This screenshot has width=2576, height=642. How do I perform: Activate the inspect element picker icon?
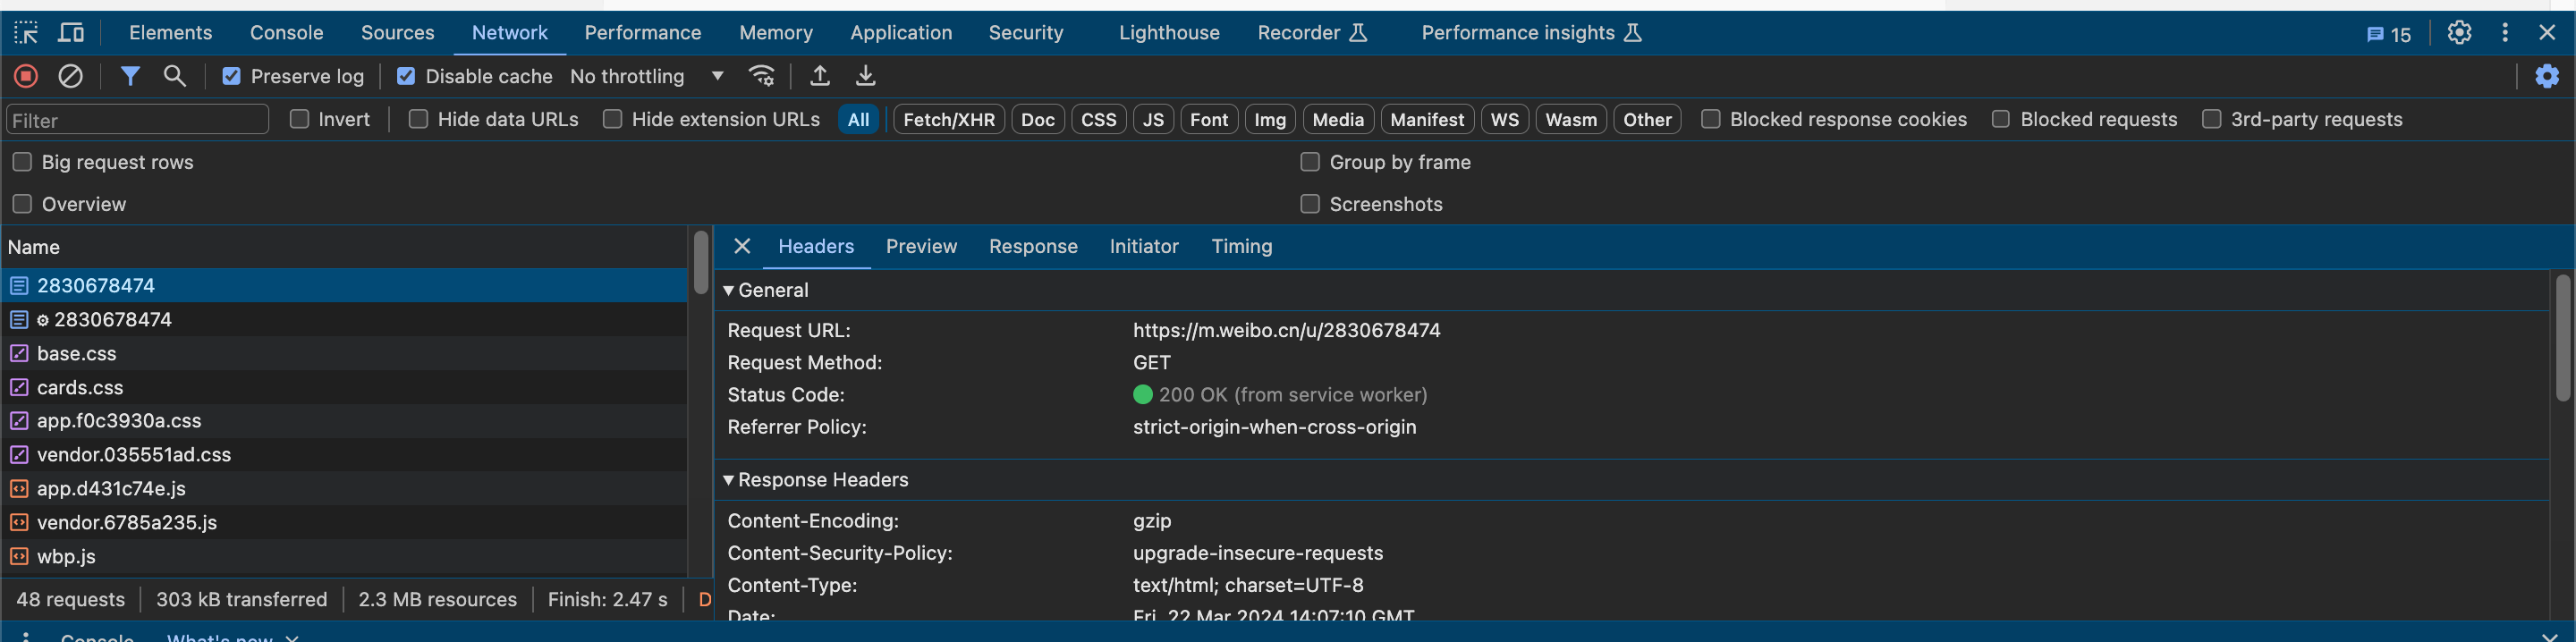[x=26, y=33]
